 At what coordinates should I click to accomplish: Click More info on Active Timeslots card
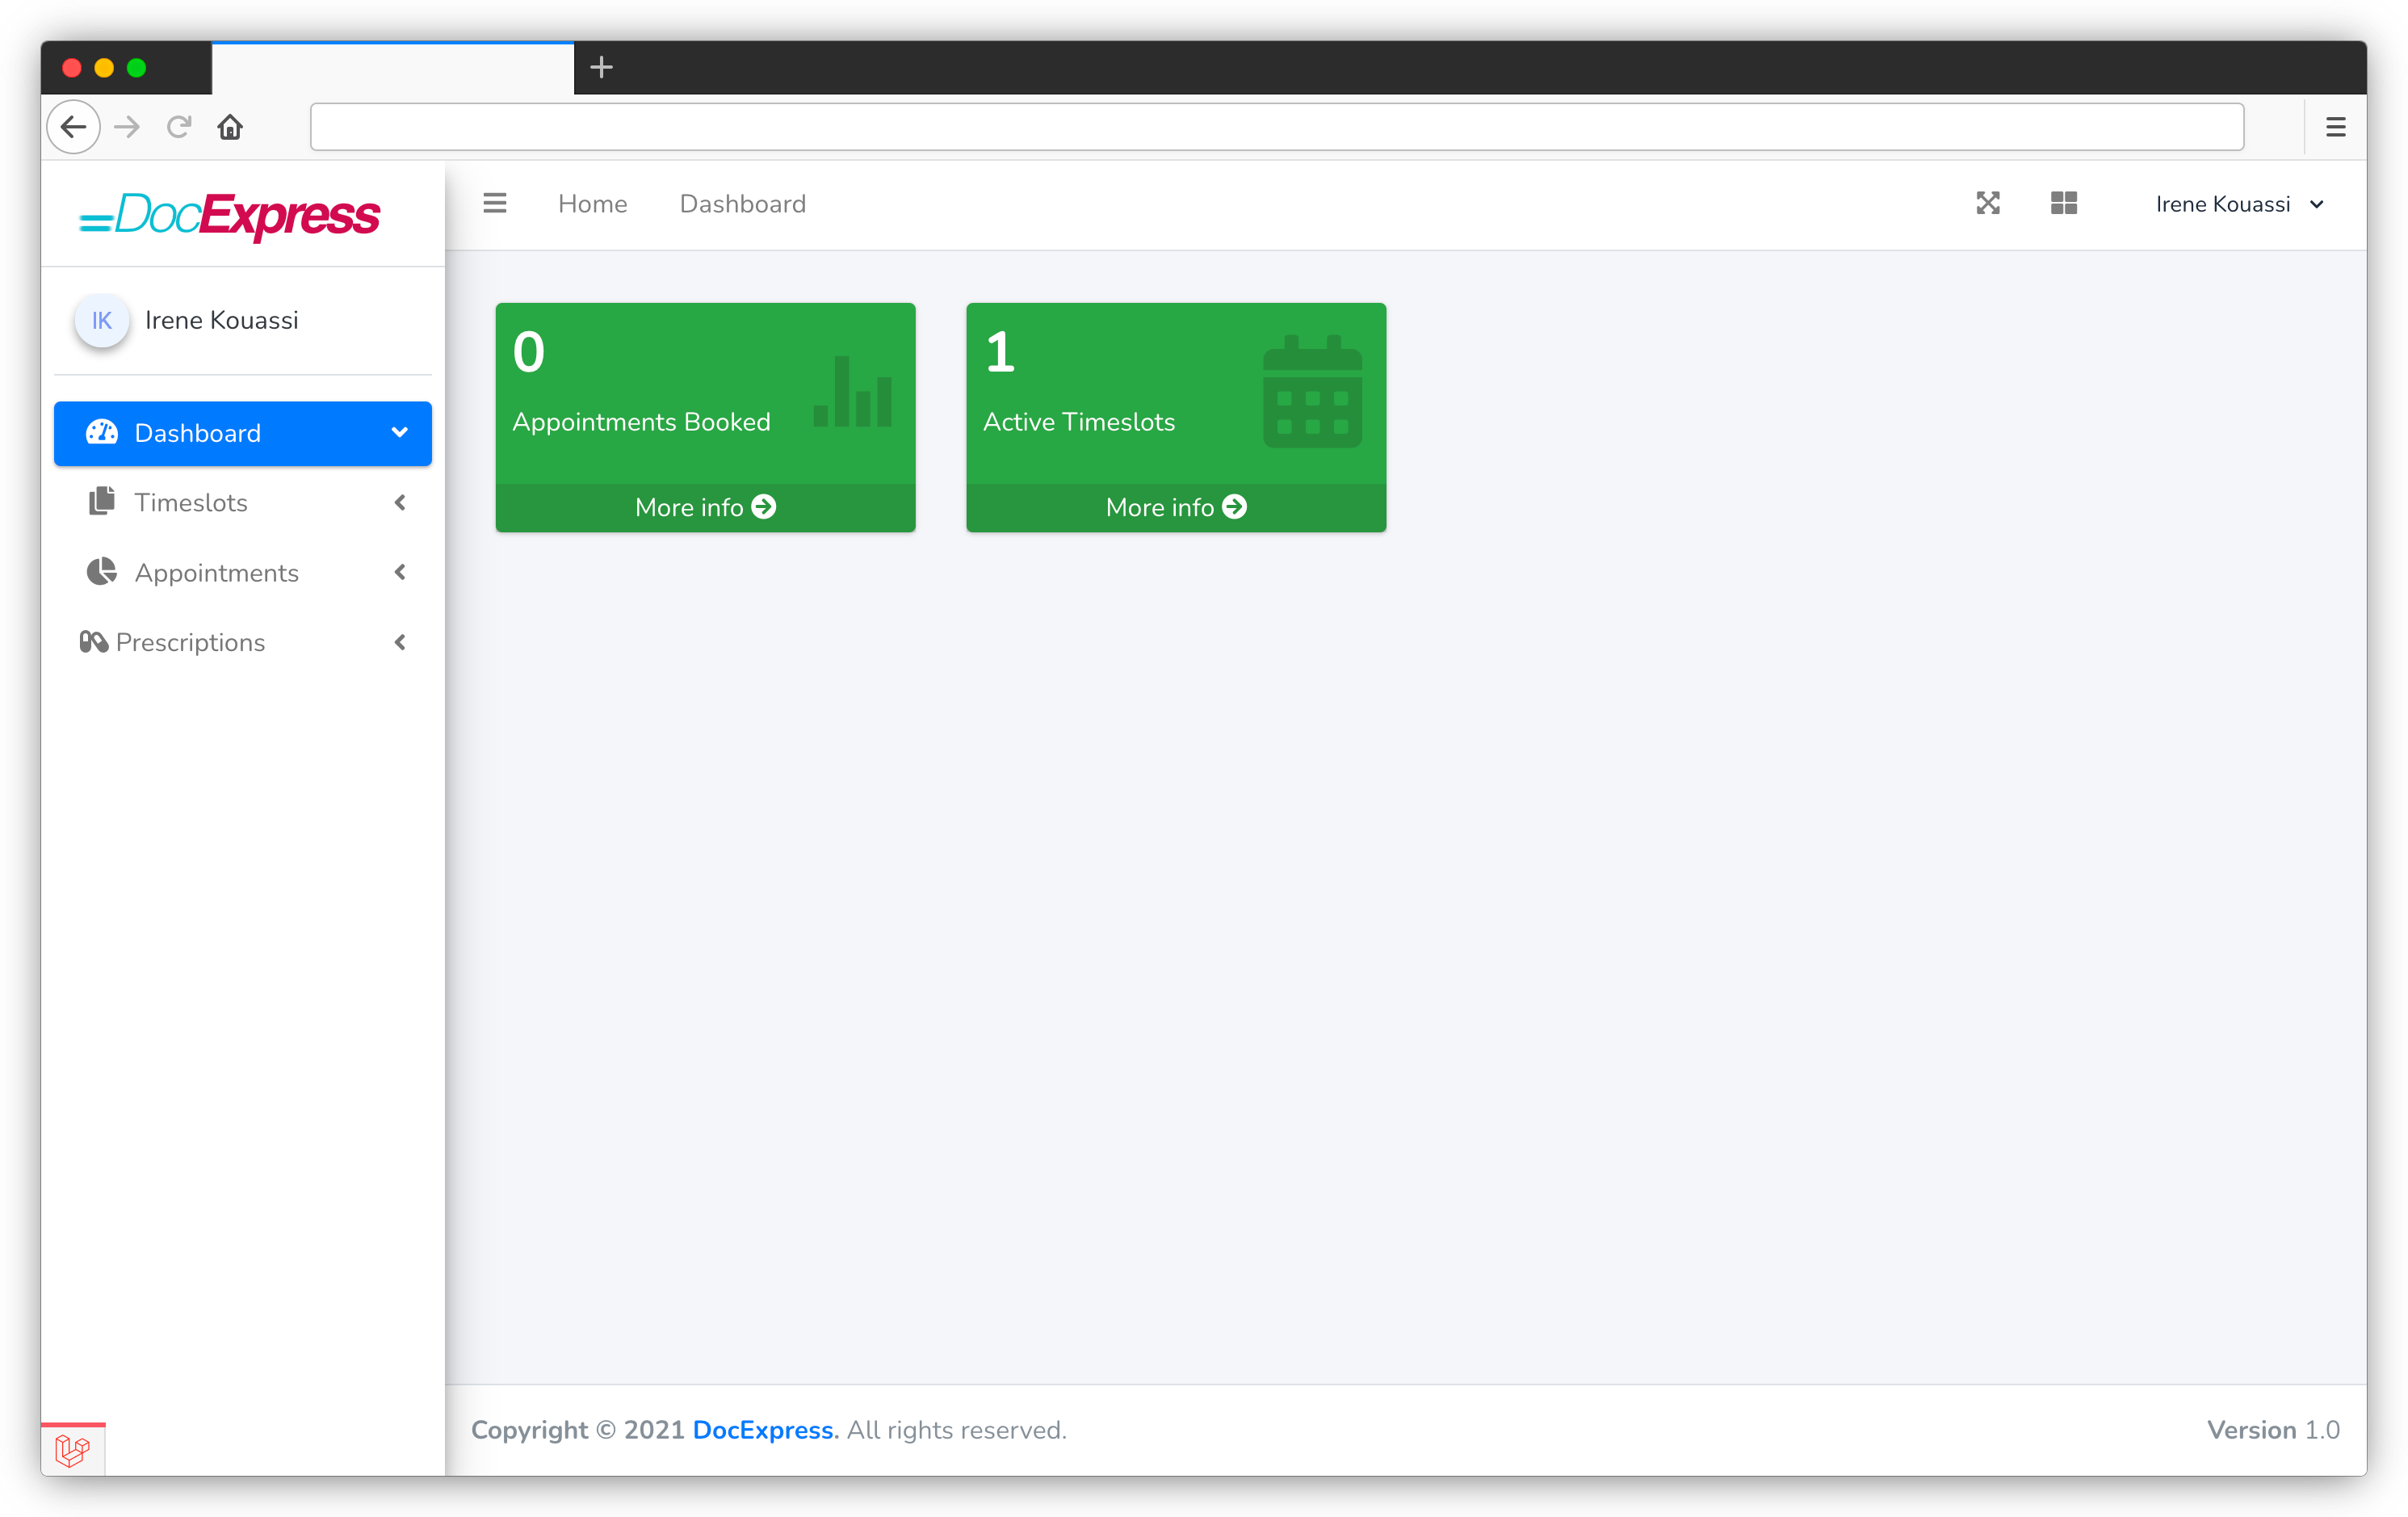coord(1175,508)
